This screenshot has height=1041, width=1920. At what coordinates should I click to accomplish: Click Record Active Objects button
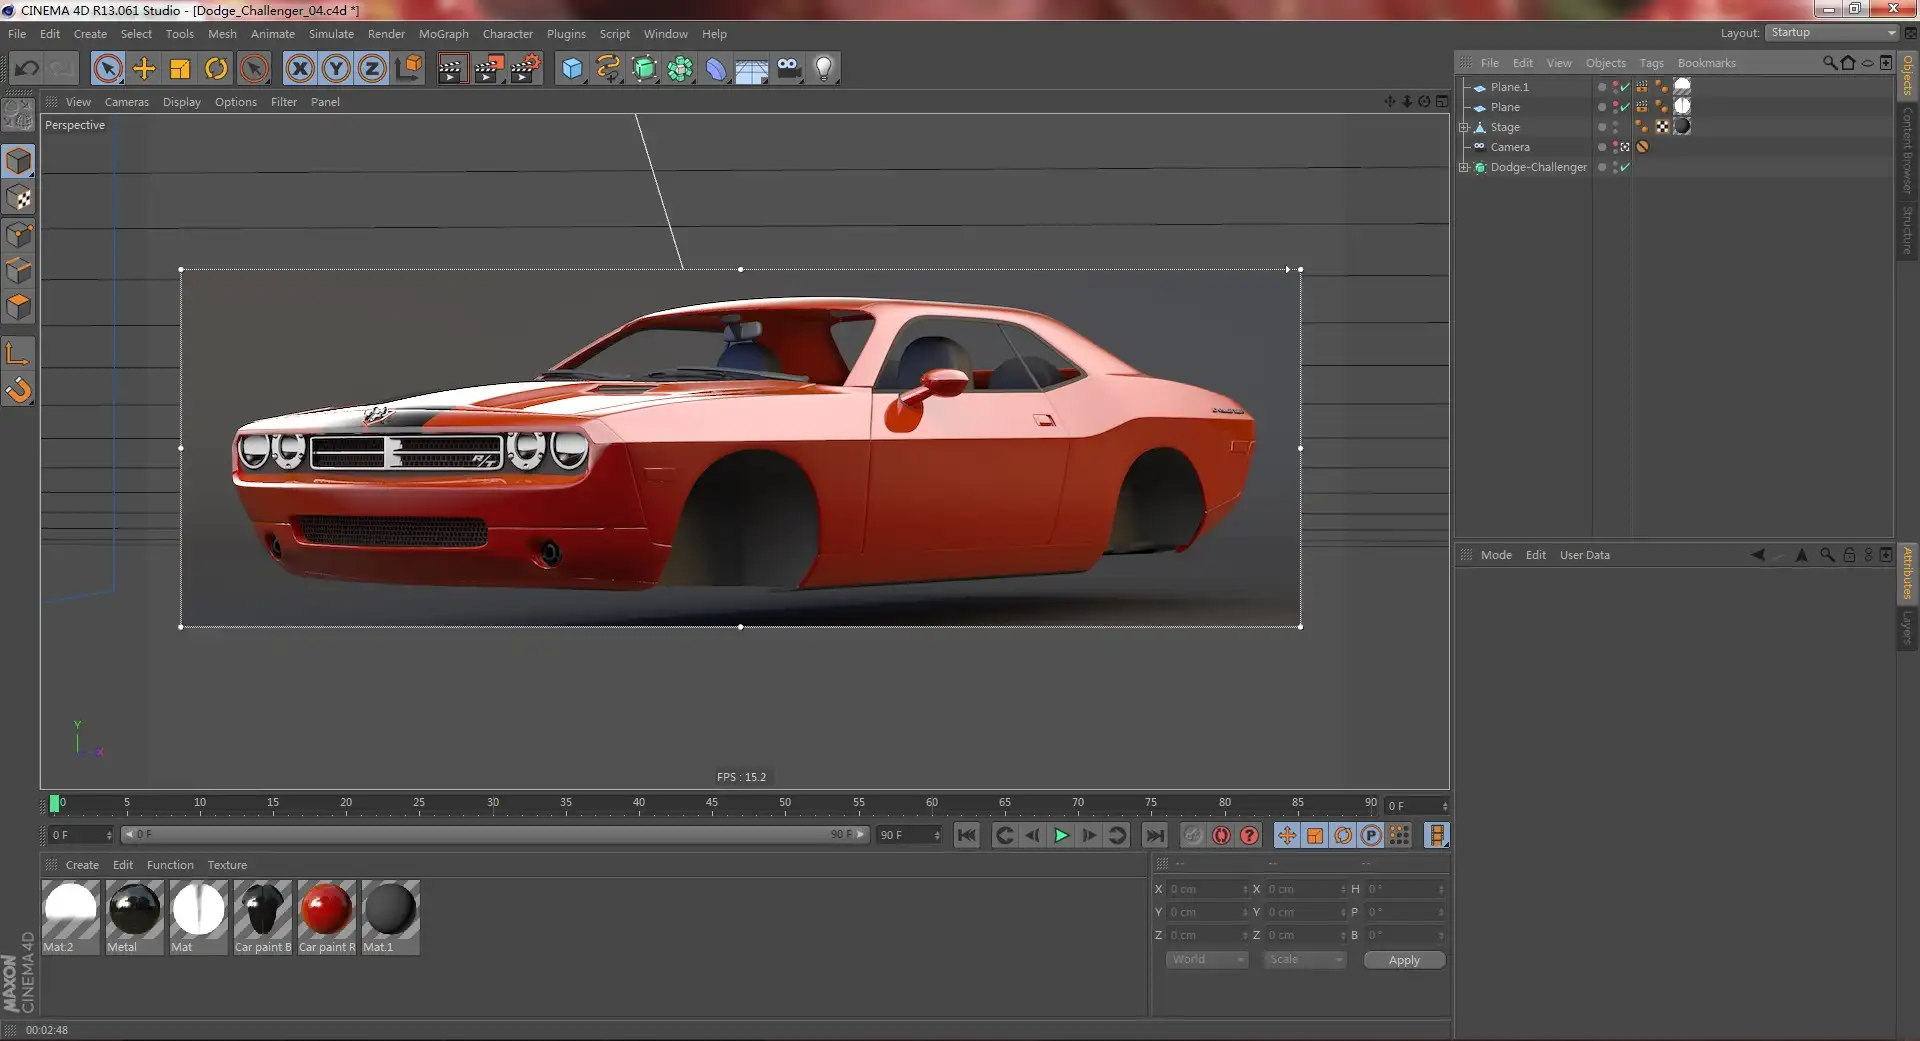pyautogui.click(x=1193, y=835)
